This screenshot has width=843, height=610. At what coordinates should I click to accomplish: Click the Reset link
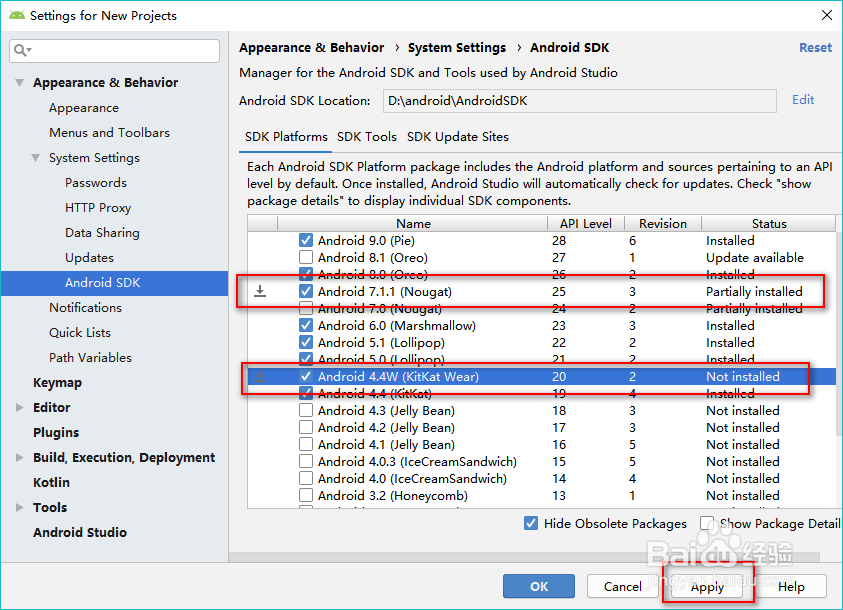pyautogui.click(x=815, y=47)
